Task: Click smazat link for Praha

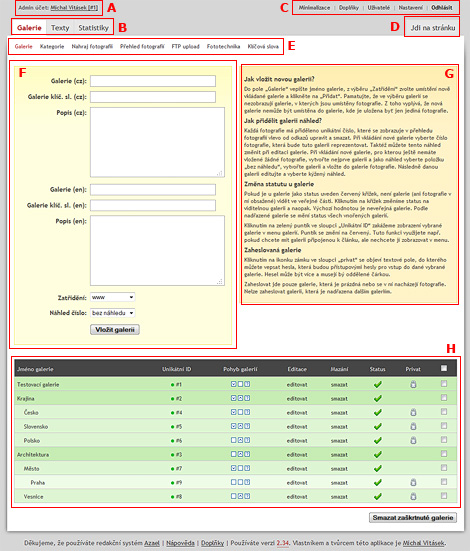Action: click(x=339, y=483)
